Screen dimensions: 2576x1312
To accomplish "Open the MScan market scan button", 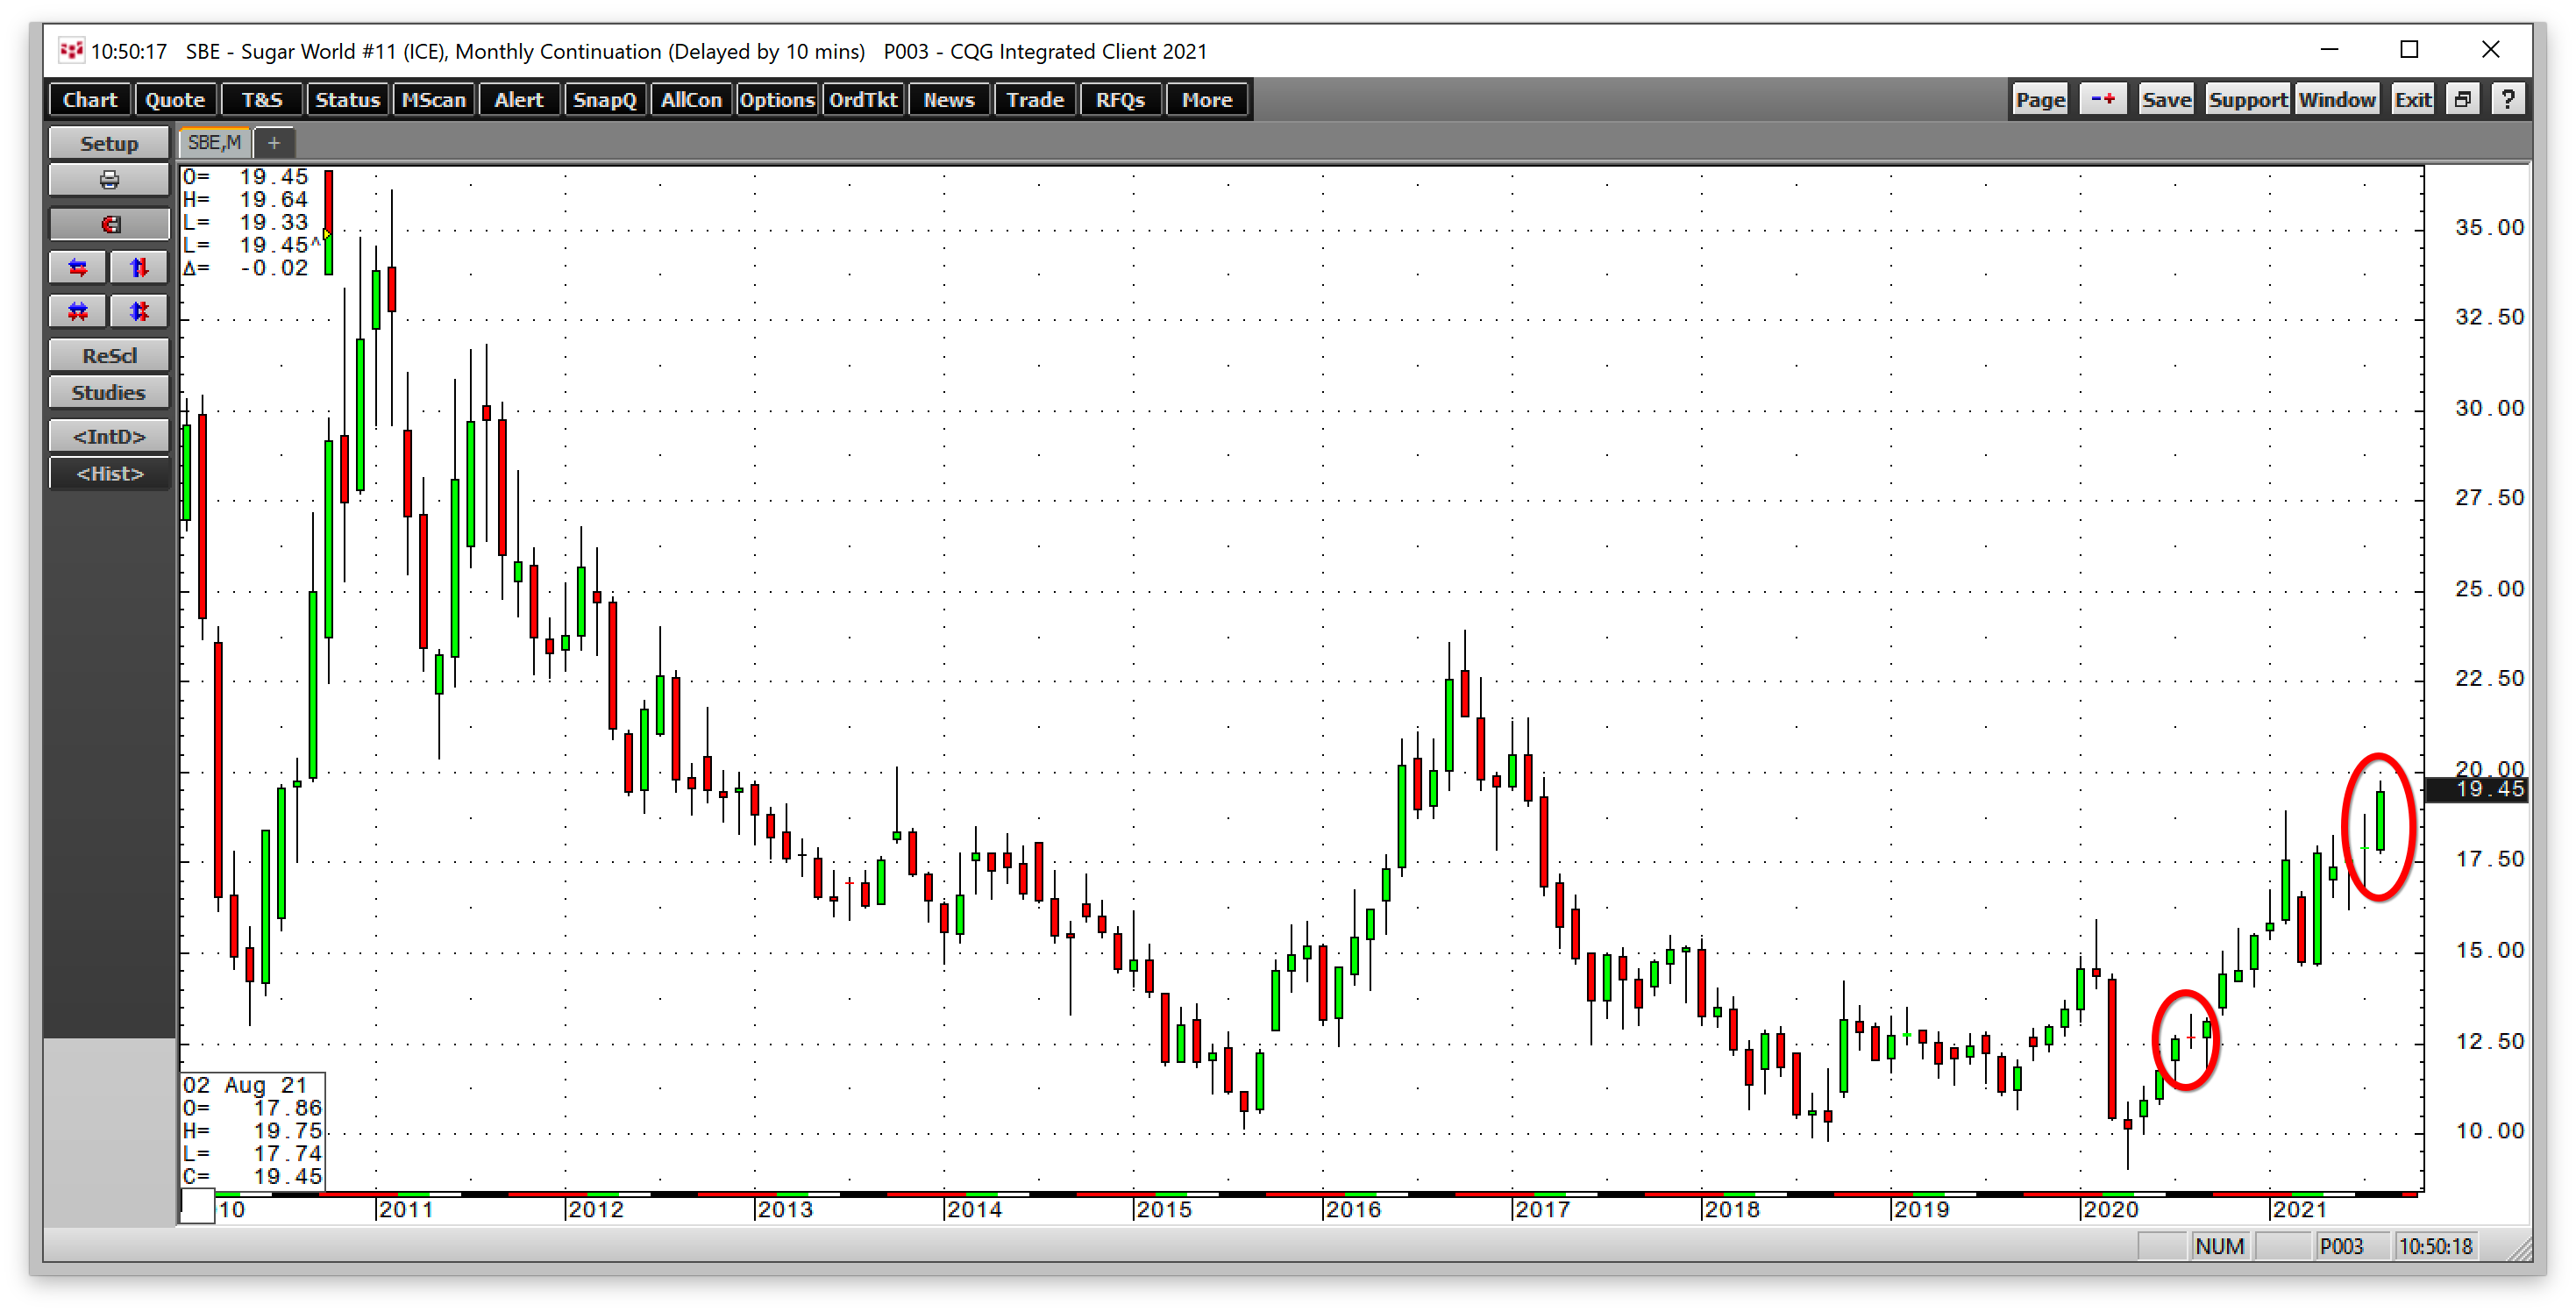I will (433, 100).
